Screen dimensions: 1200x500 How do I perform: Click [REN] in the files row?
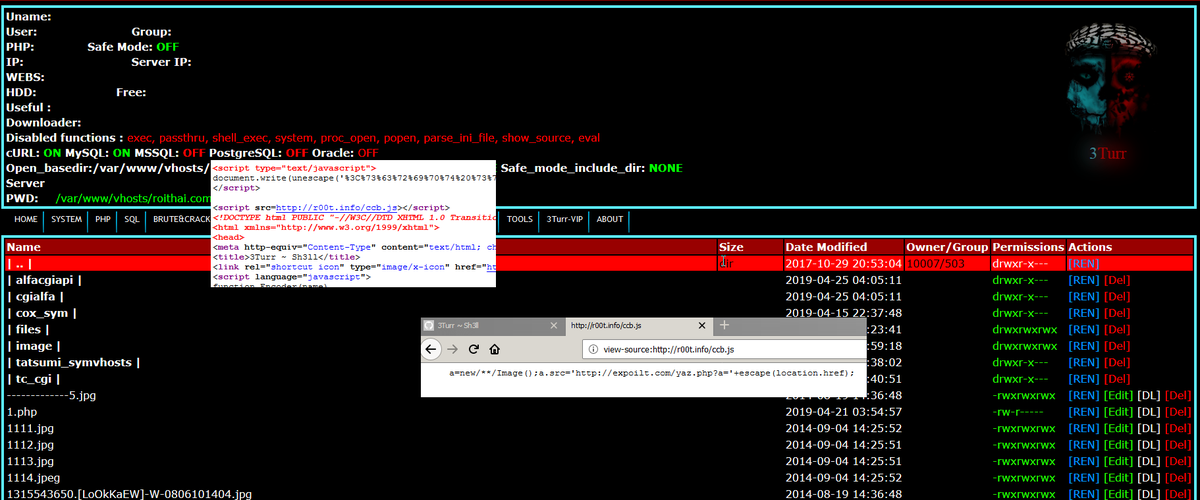coord(1083,329)
